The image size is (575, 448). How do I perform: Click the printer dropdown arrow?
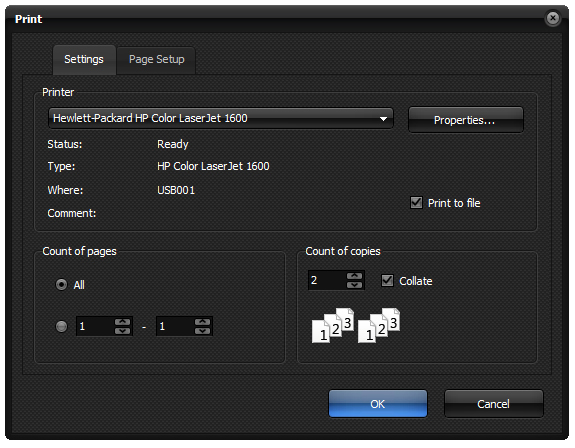click(383, 119)
